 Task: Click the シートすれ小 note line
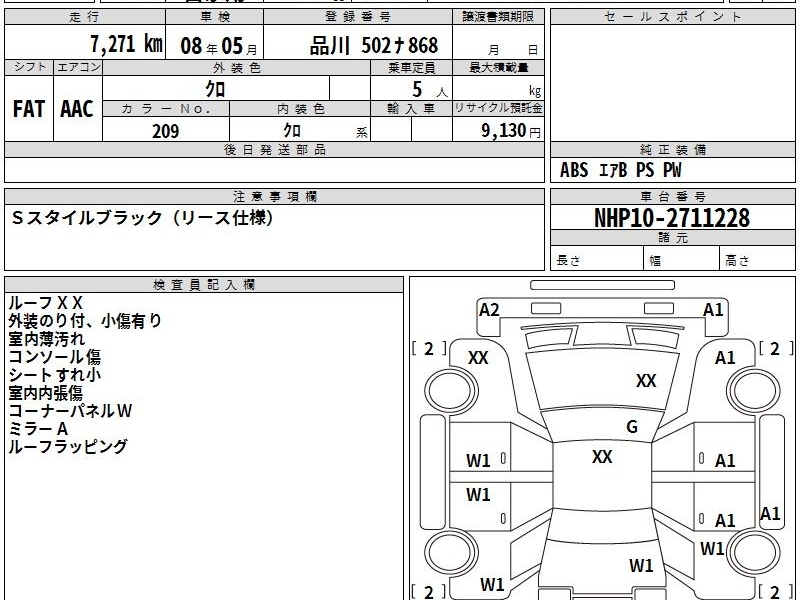tap(55, 374)
